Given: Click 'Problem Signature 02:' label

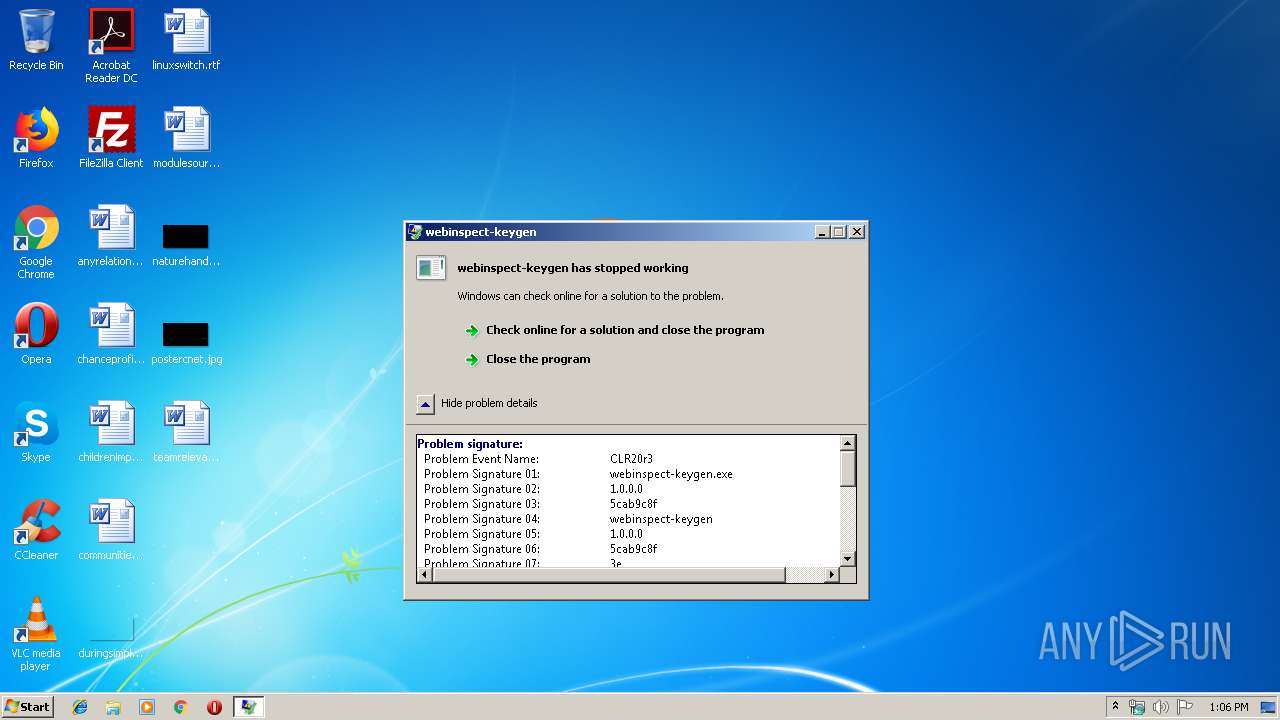Looking at the screenshot, I should tap(482, 489).
